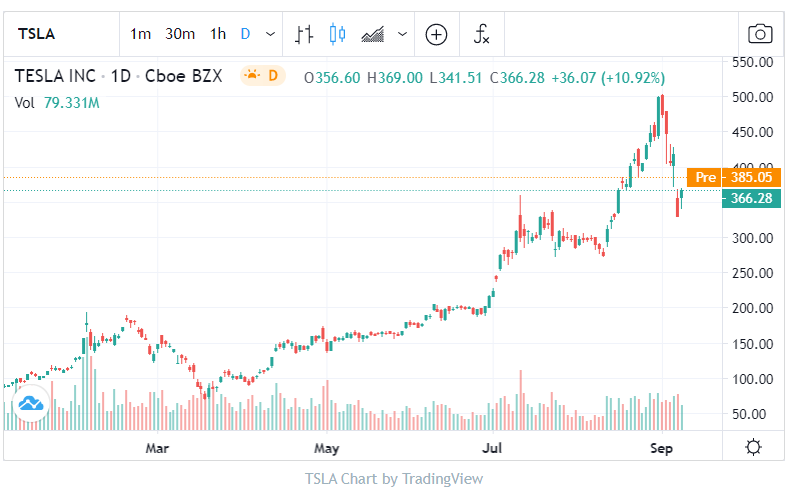Image resolution: width=788 pixels, height=494 pixels.
Task: Click the L341.51 low value
Action: (x=456, y=78)
